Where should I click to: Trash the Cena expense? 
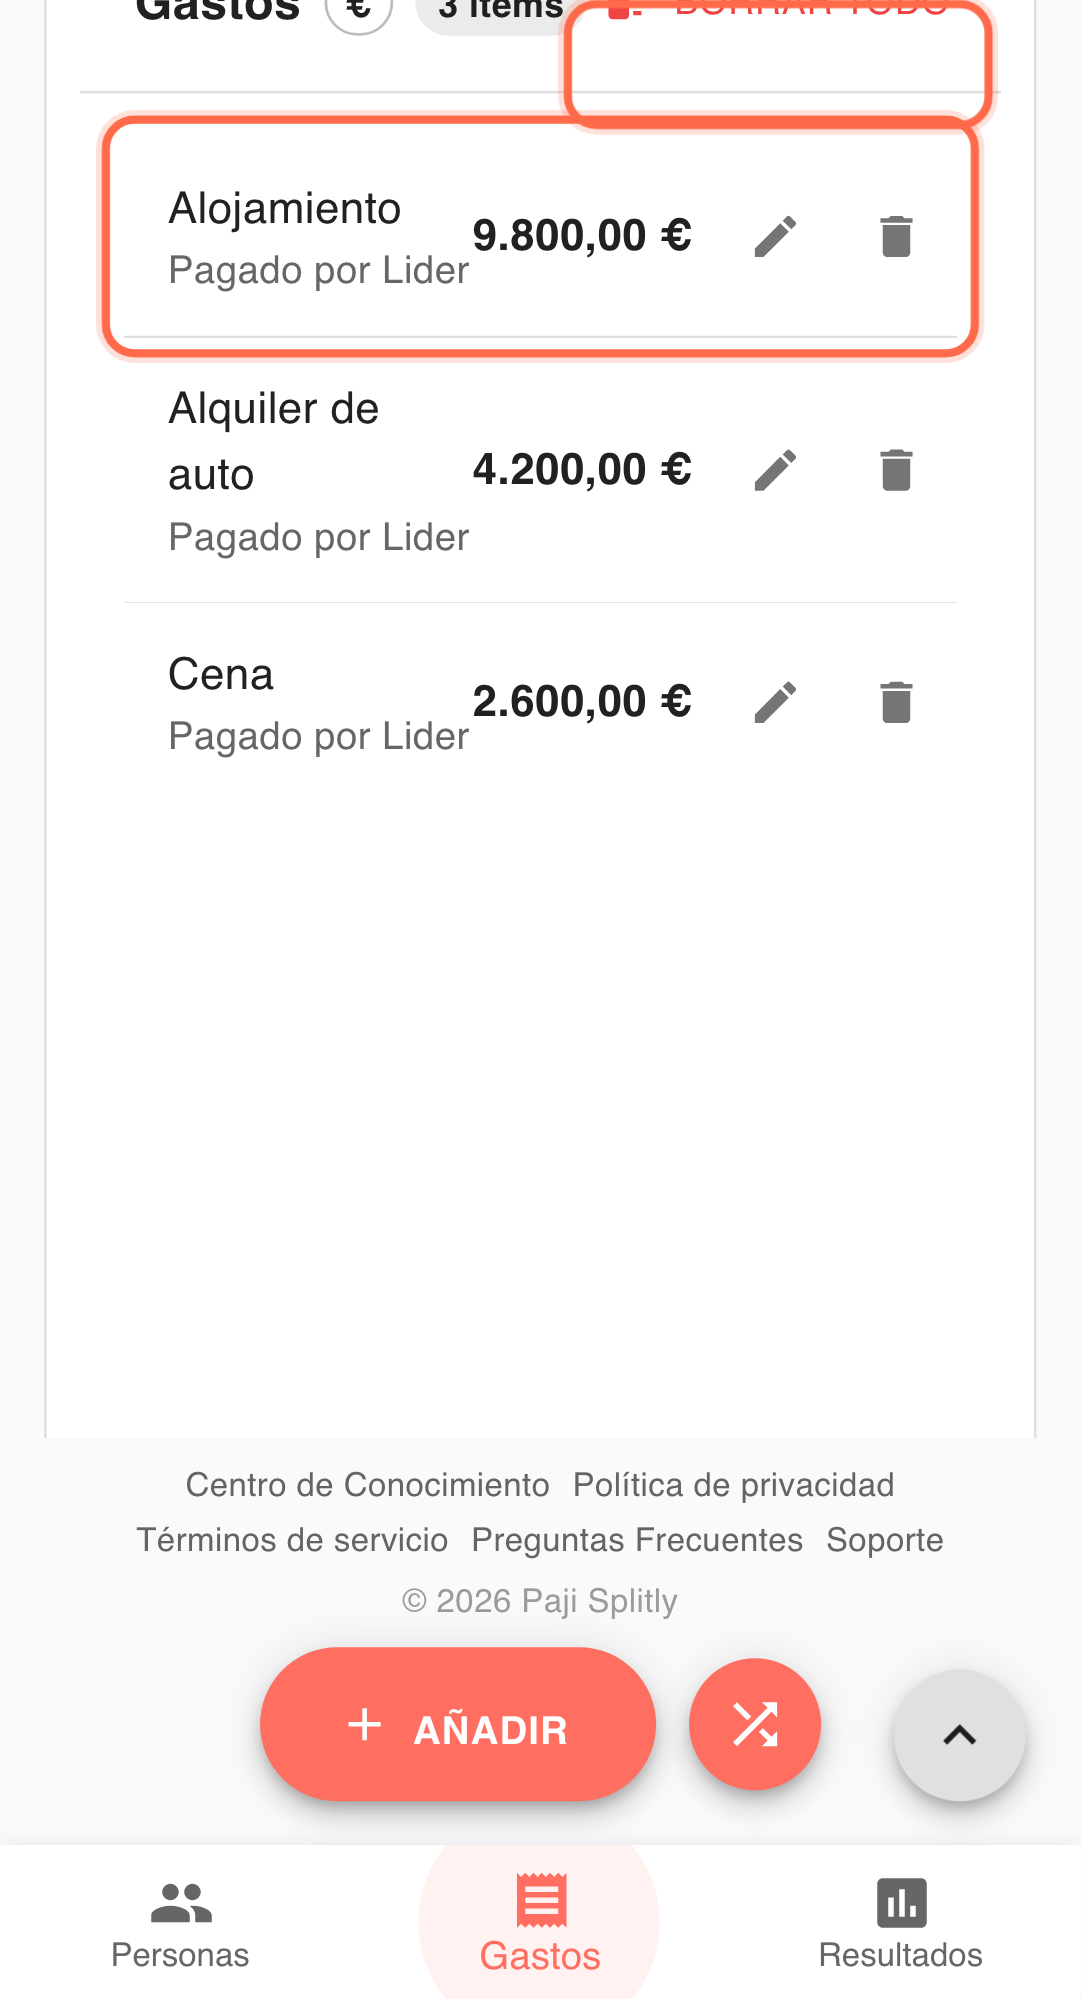pos(896,702)
